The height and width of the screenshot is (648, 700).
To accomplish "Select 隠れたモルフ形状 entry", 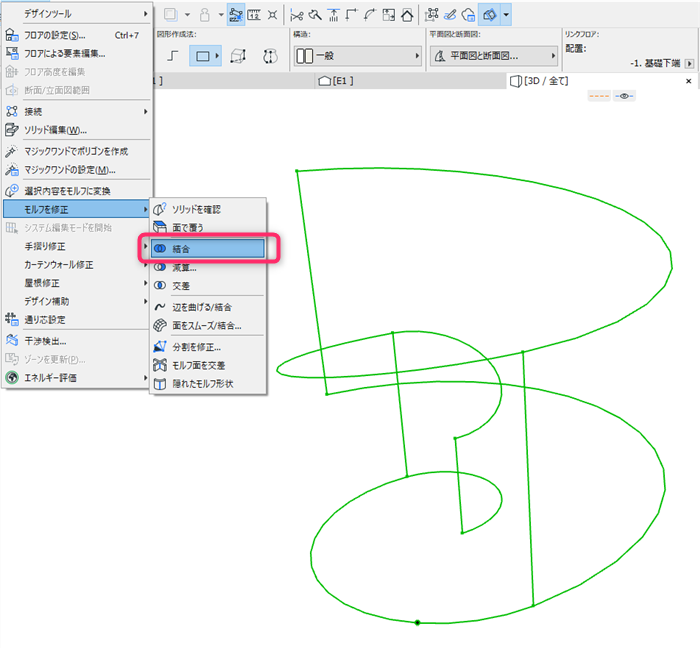I will (208, 383).
